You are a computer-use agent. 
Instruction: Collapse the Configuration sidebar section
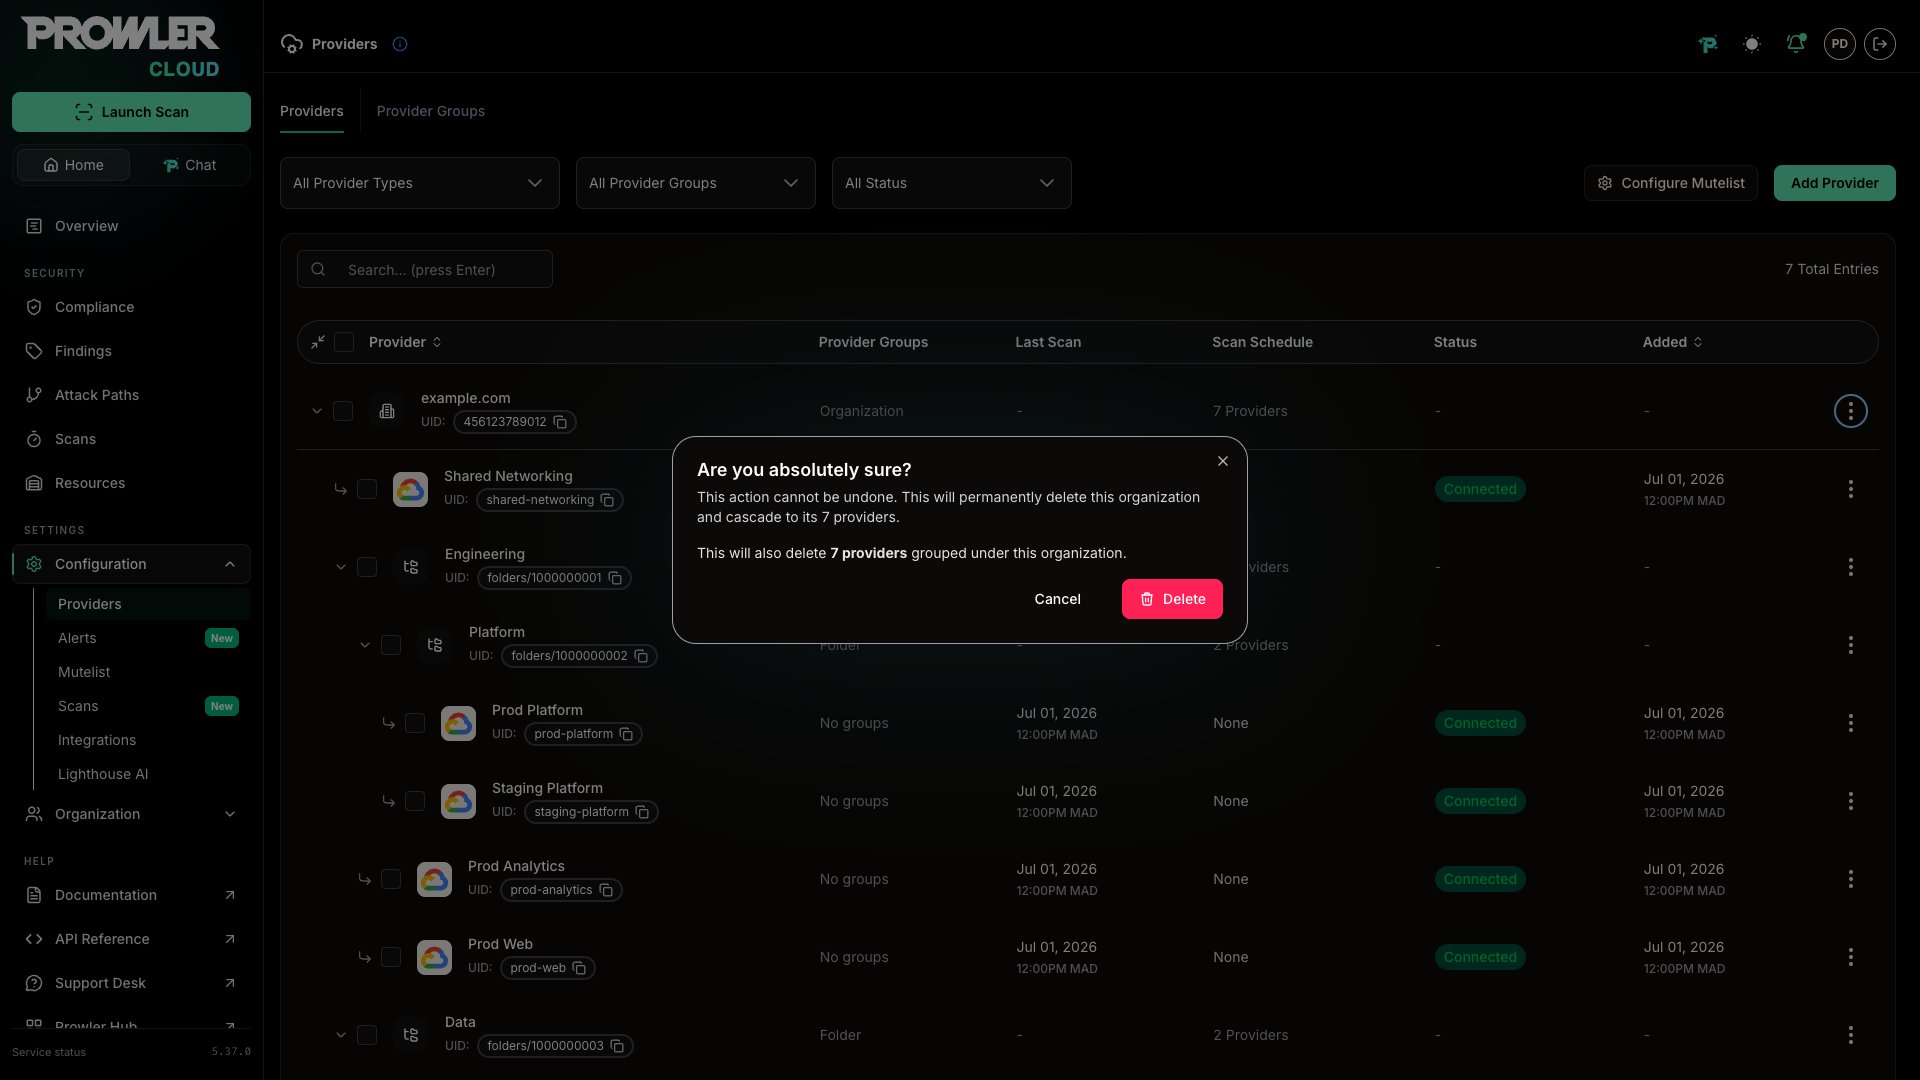(131, 564)
